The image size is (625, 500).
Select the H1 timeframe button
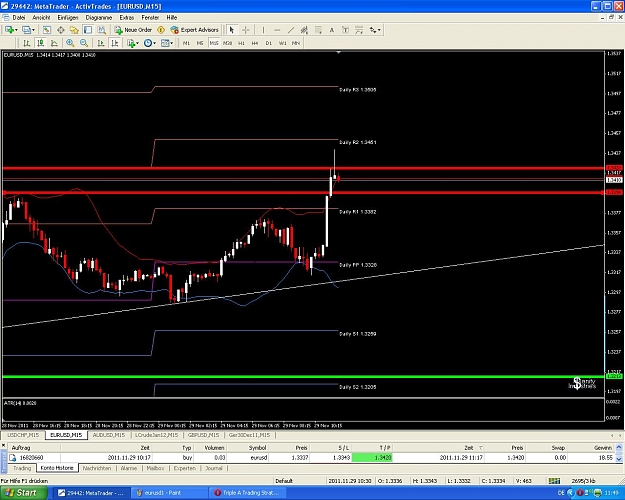point(241,43)
